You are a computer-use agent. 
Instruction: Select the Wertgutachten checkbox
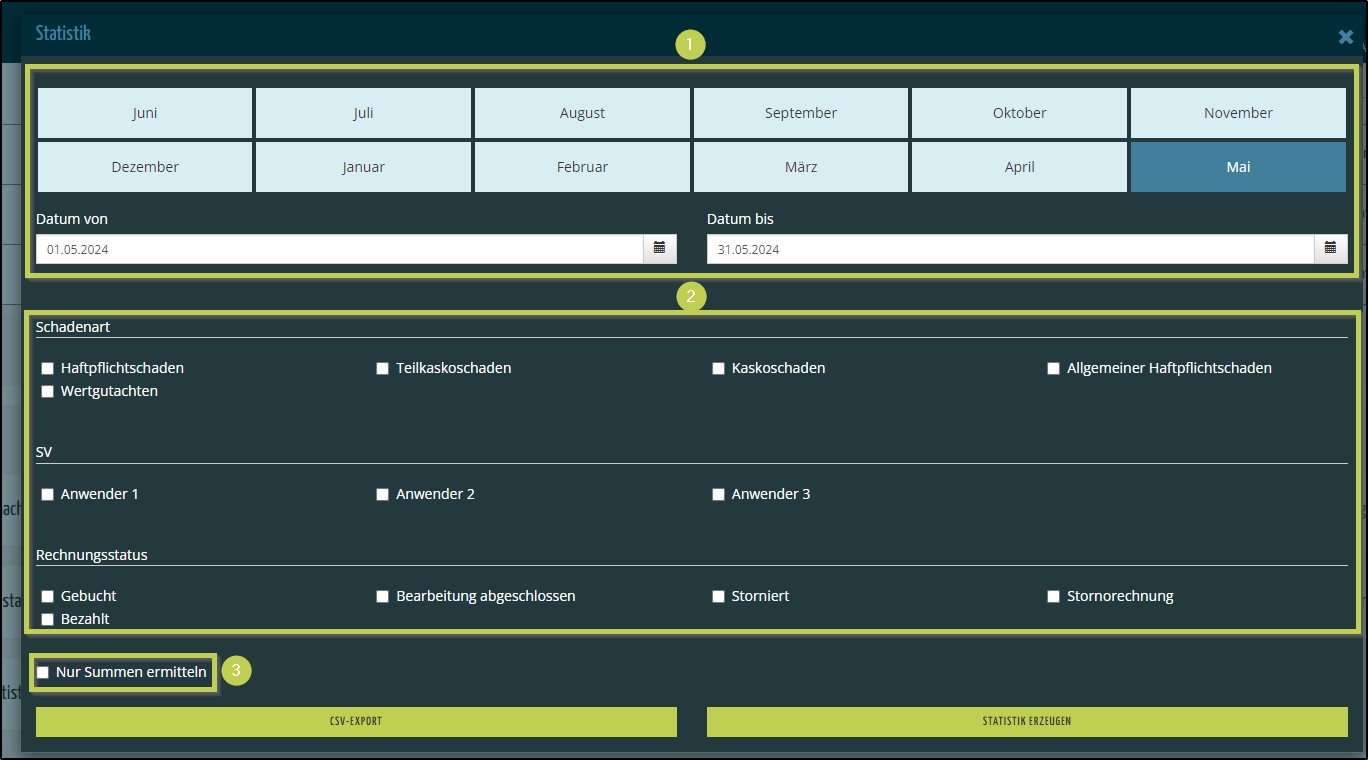47,392
